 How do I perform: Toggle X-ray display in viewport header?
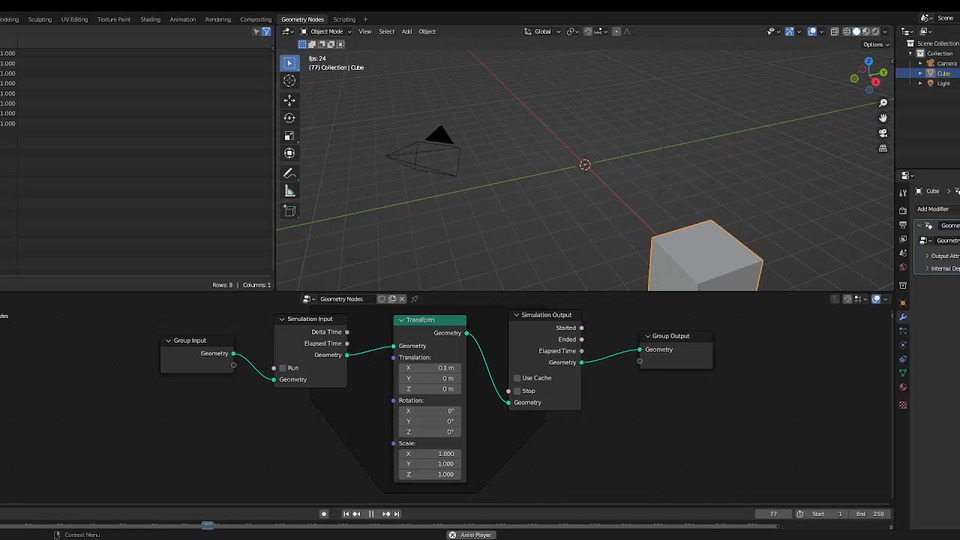(834, 32)
